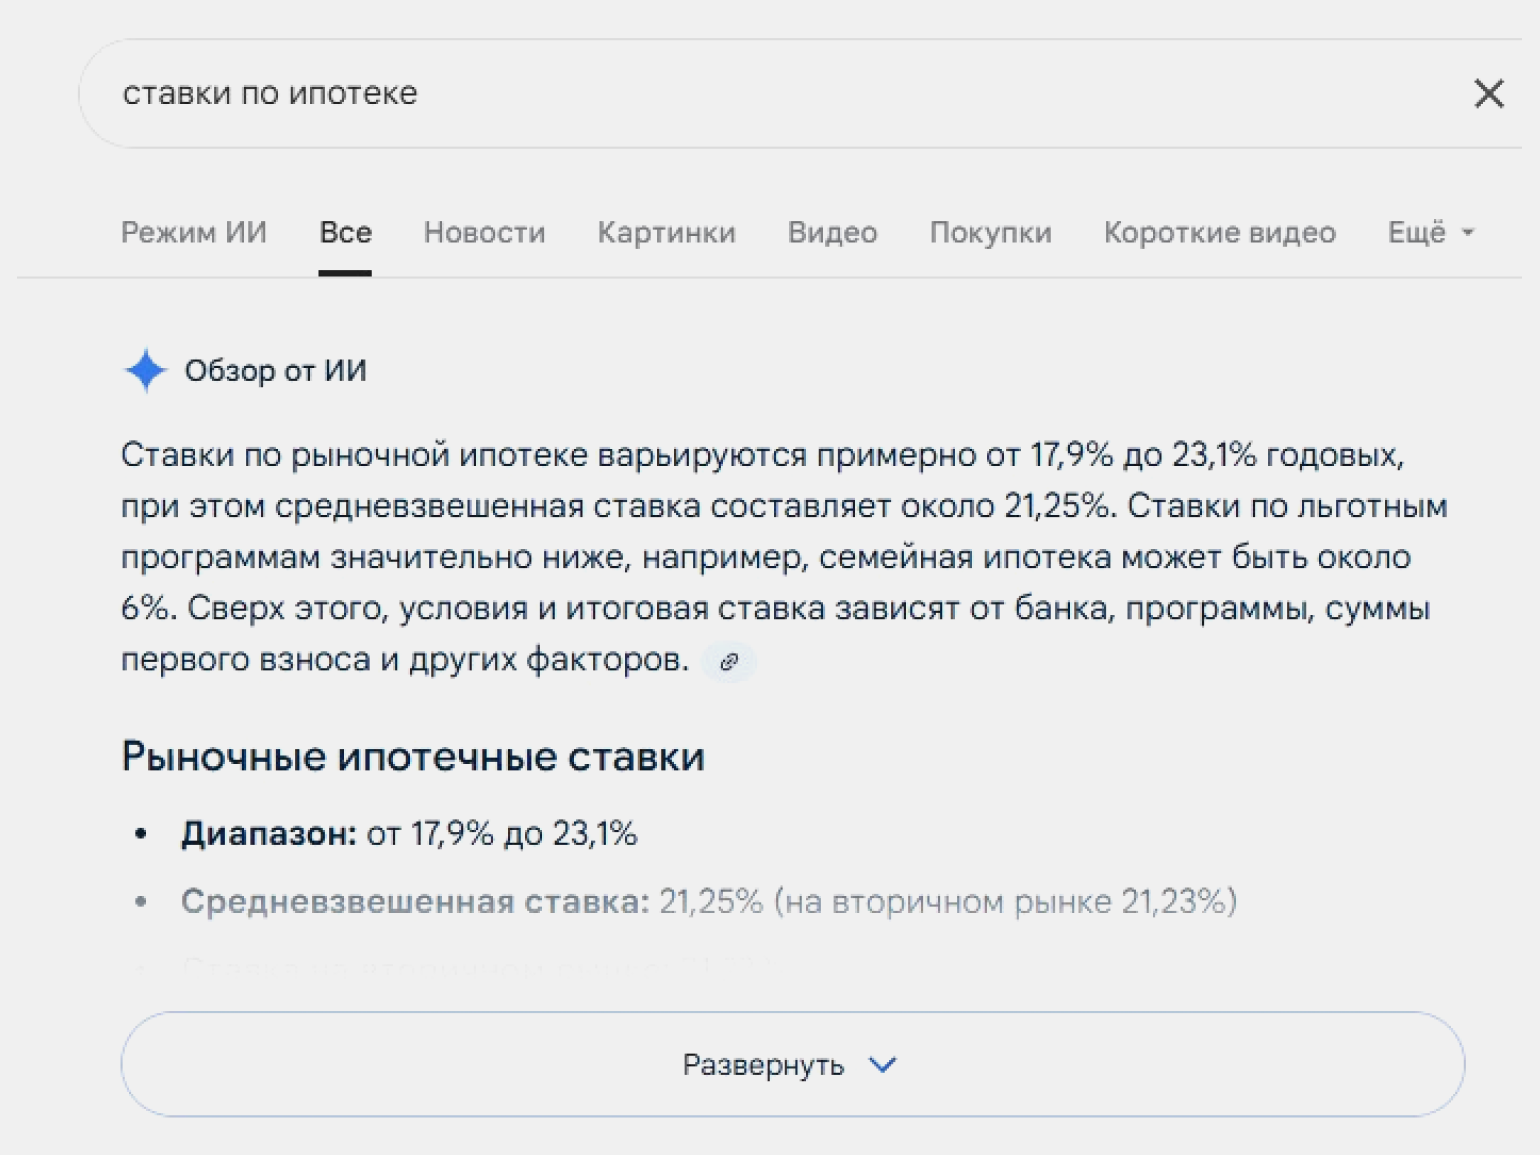Click the blue AI overview sparkle icon
Viewport: 1540px width, 1155px height.
tap(146, 371)
